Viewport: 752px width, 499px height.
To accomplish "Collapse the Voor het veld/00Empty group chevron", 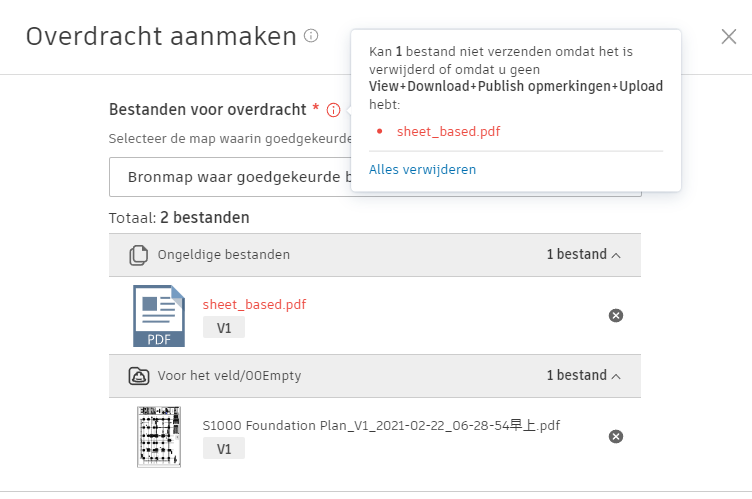I will (616, 376).
